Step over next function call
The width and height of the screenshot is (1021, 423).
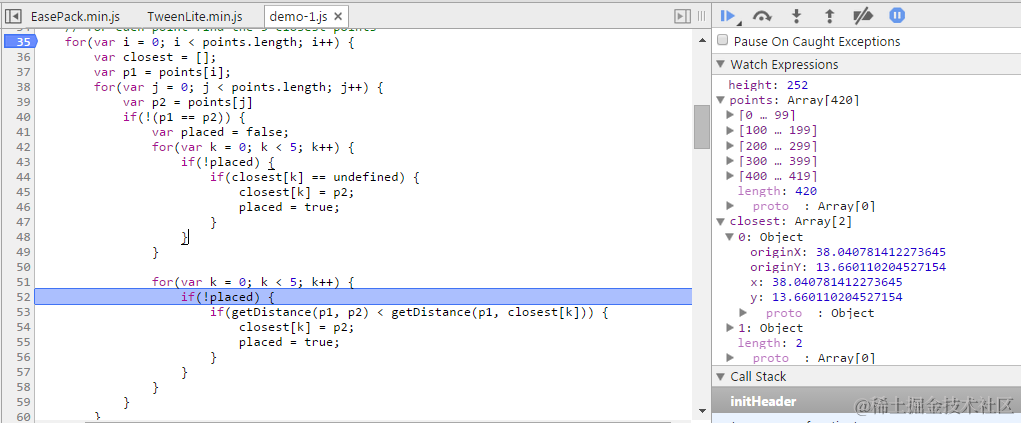[763, 16]
